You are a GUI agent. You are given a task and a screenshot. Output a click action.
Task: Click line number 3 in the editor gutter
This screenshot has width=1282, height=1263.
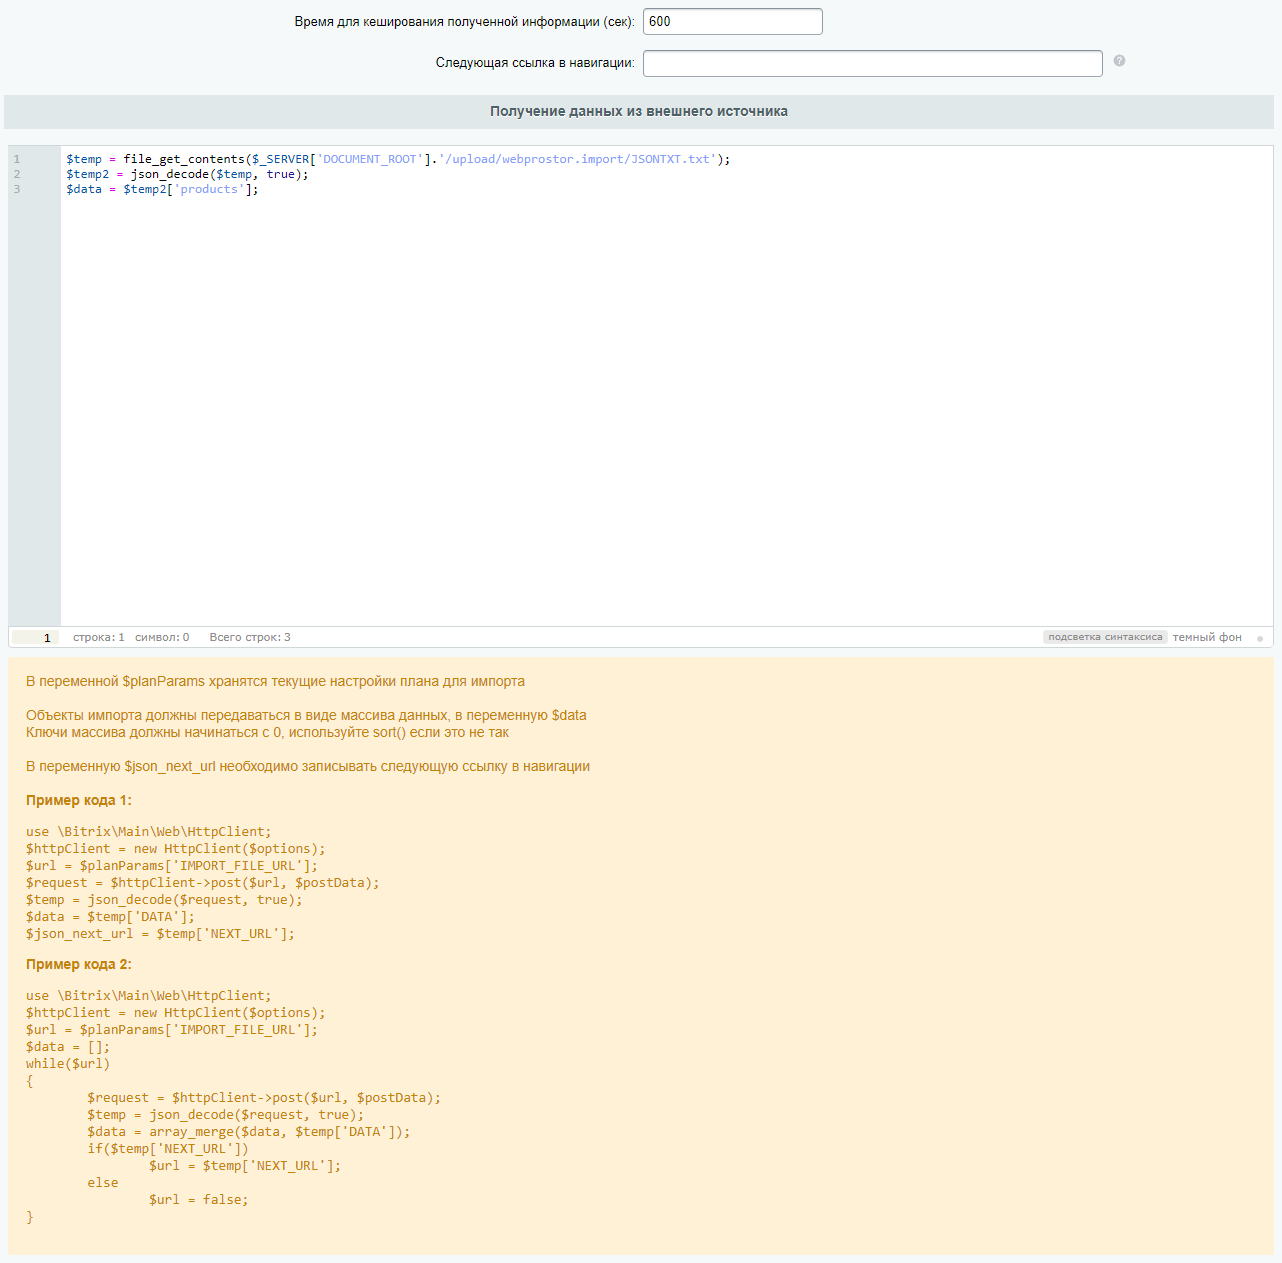point(17,189)
